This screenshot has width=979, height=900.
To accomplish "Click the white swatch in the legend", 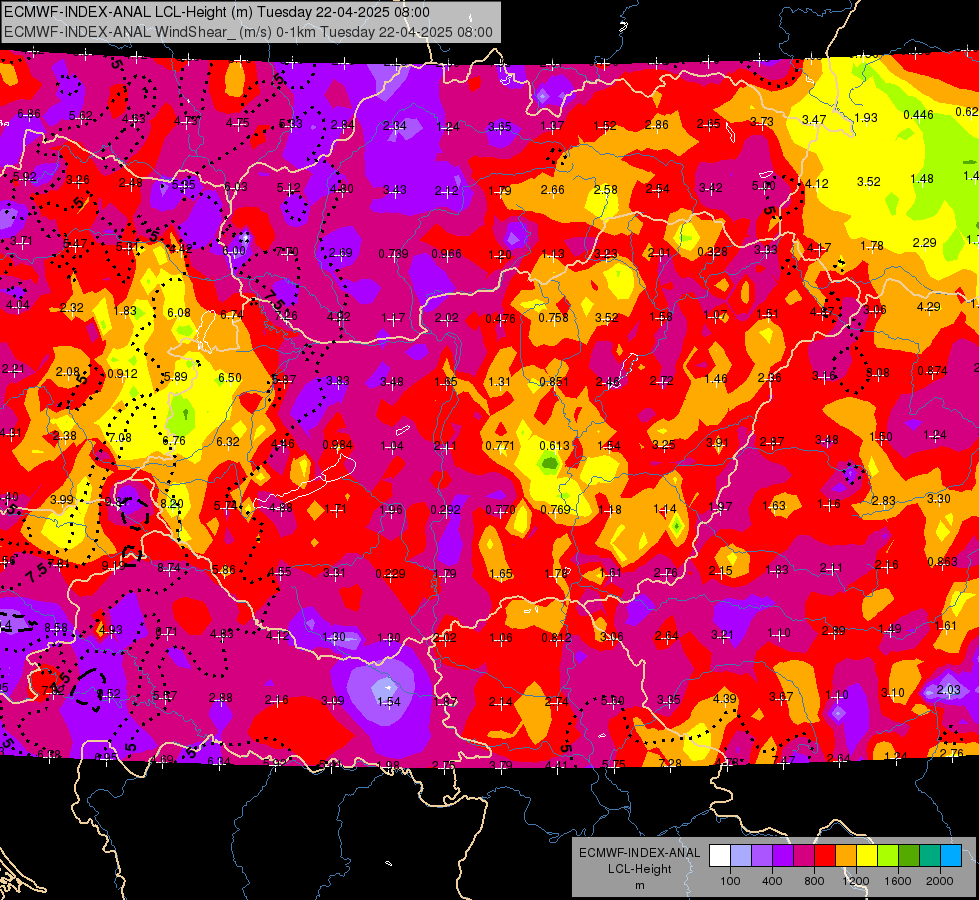I will (x=720, y=856).
